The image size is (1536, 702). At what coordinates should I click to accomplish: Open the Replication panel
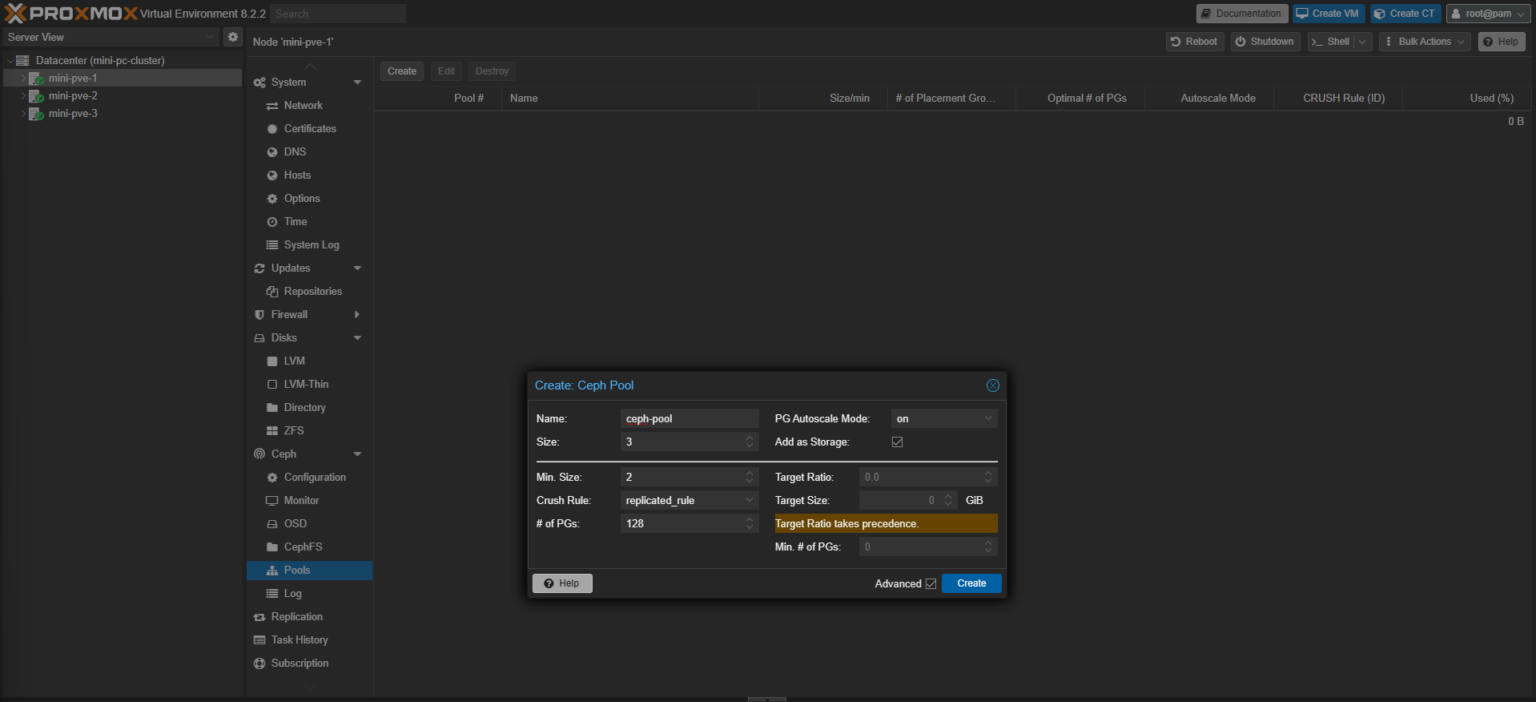coord(296,616)
